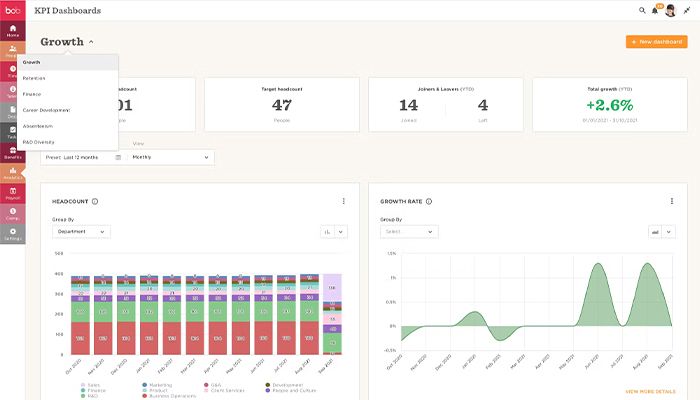Screen dimensions: 700x400
Task: Open Benefits in the left sidebar
Action: coord(13,152)
